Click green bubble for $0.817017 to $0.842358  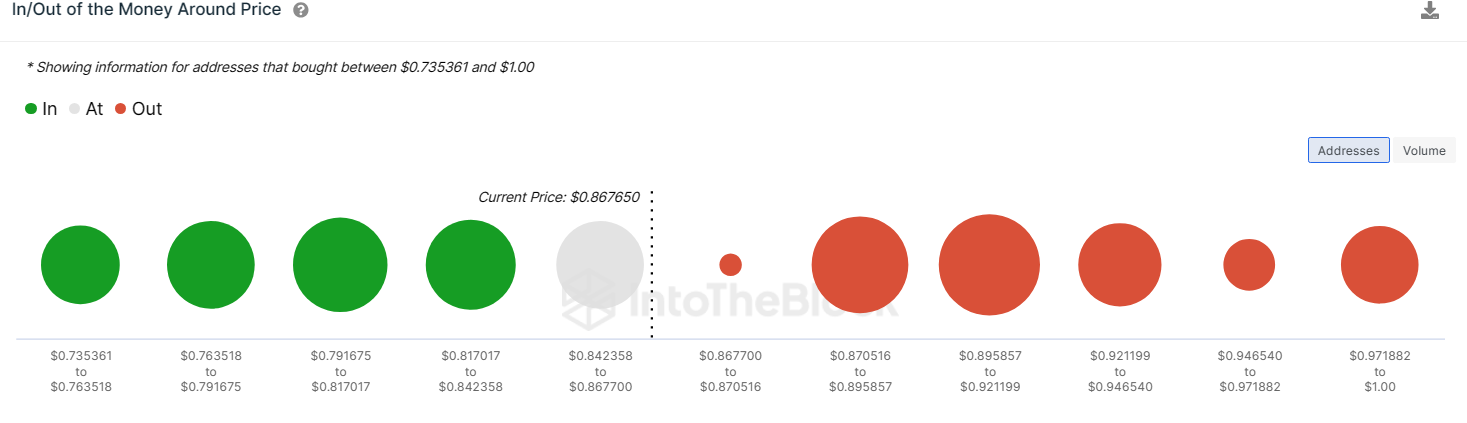point(470,265)
